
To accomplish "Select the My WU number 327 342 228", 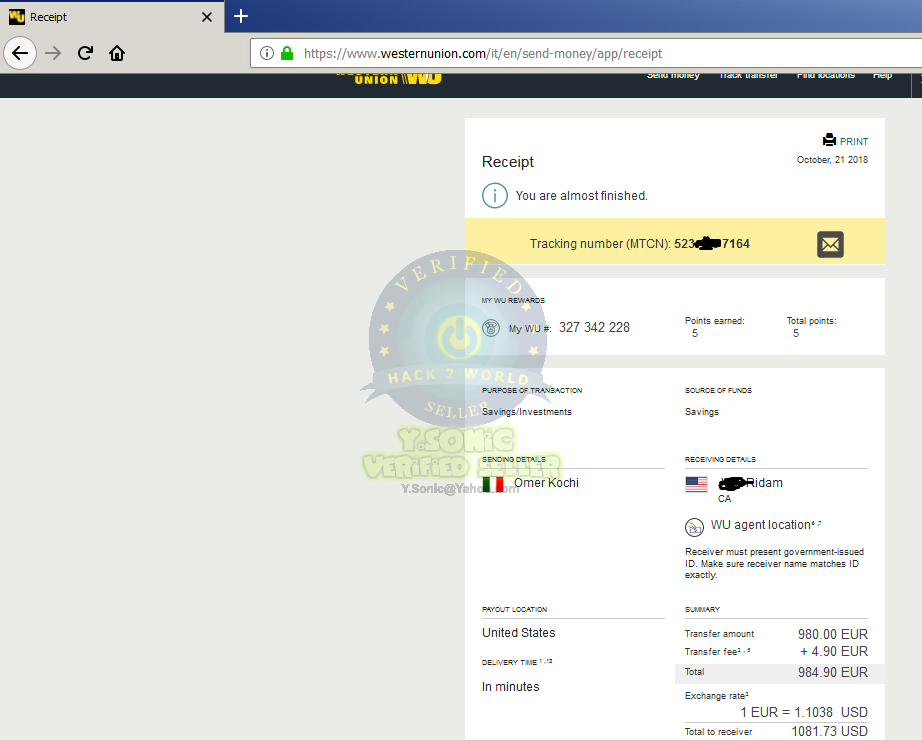I will click(594, 328).
